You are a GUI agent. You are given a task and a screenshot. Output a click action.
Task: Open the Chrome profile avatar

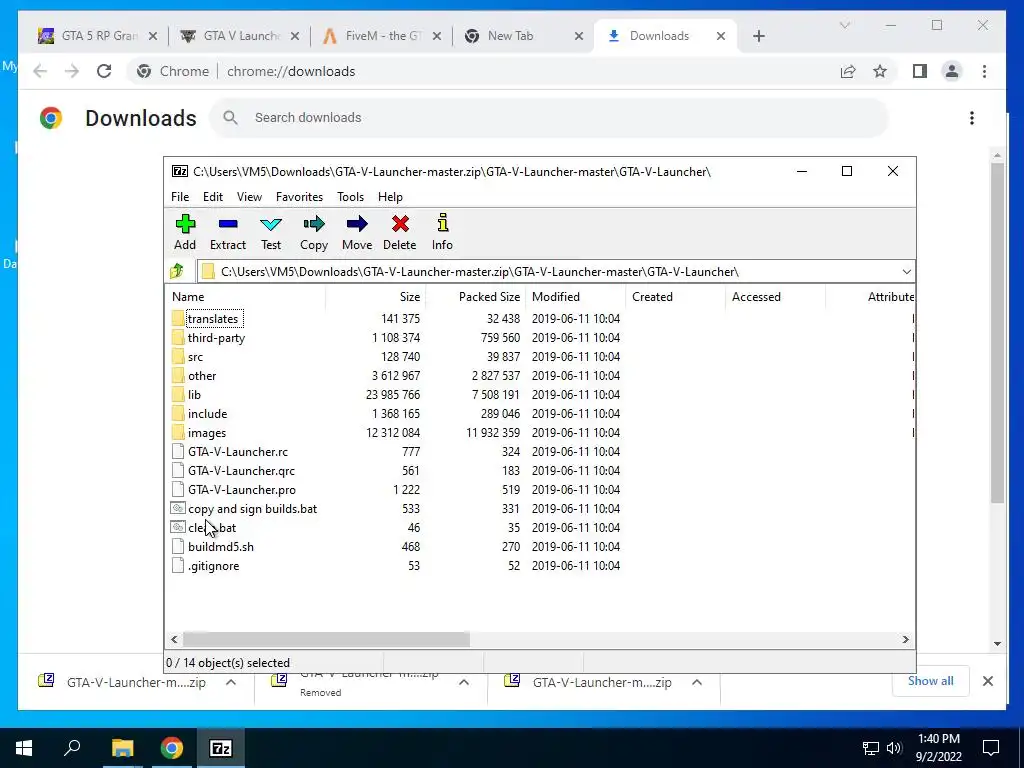[x=952, y=71]
